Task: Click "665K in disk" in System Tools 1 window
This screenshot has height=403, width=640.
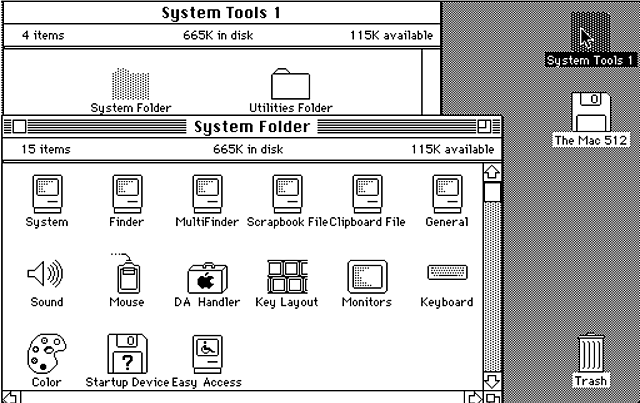Action: [218, 36]
